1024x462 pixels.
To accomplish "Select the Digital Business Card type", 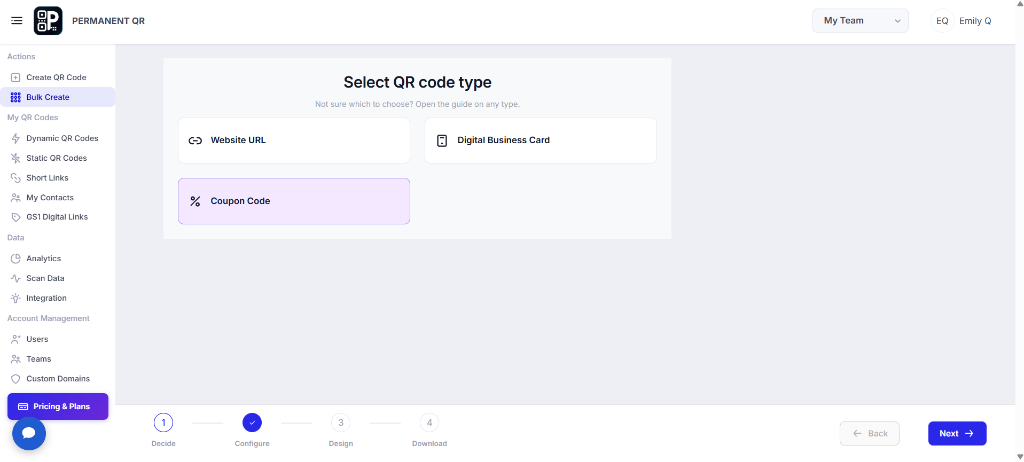I will [x=540, y=140].
